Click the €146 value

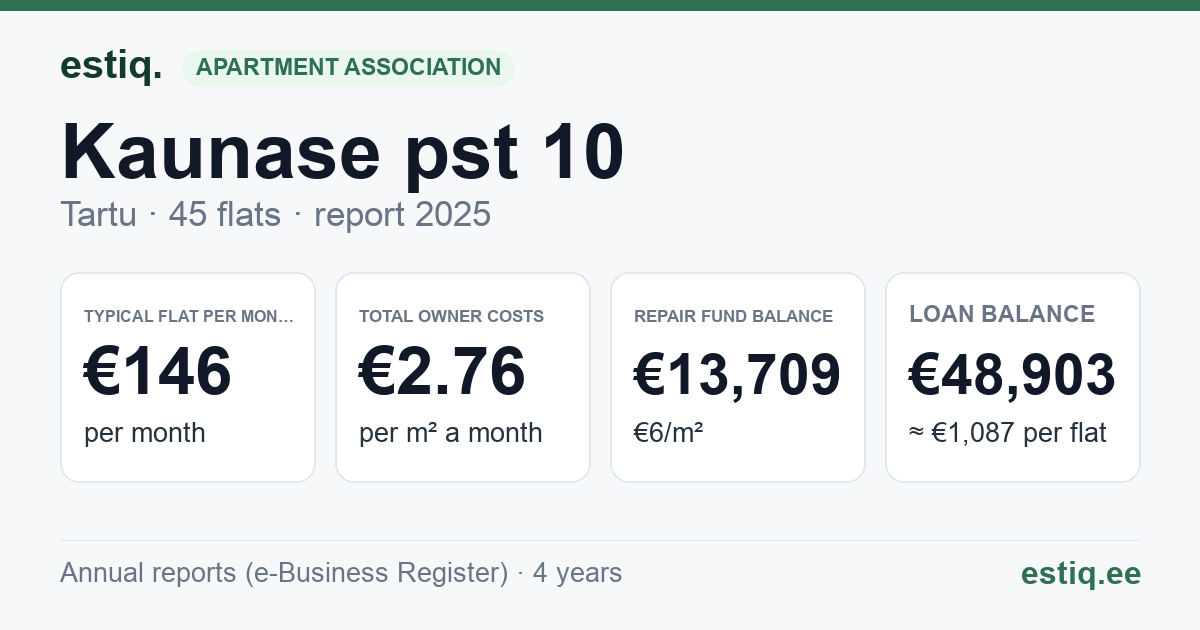(x=158, y=372)
